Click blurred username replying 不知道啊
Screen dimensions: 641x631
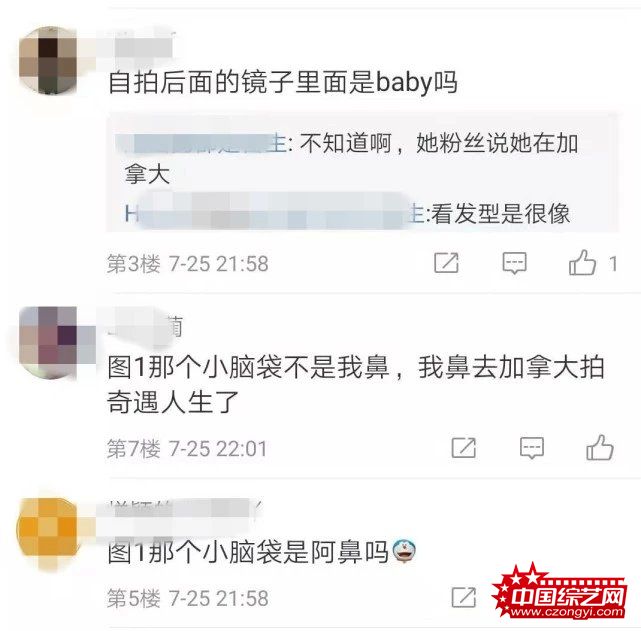202,144
